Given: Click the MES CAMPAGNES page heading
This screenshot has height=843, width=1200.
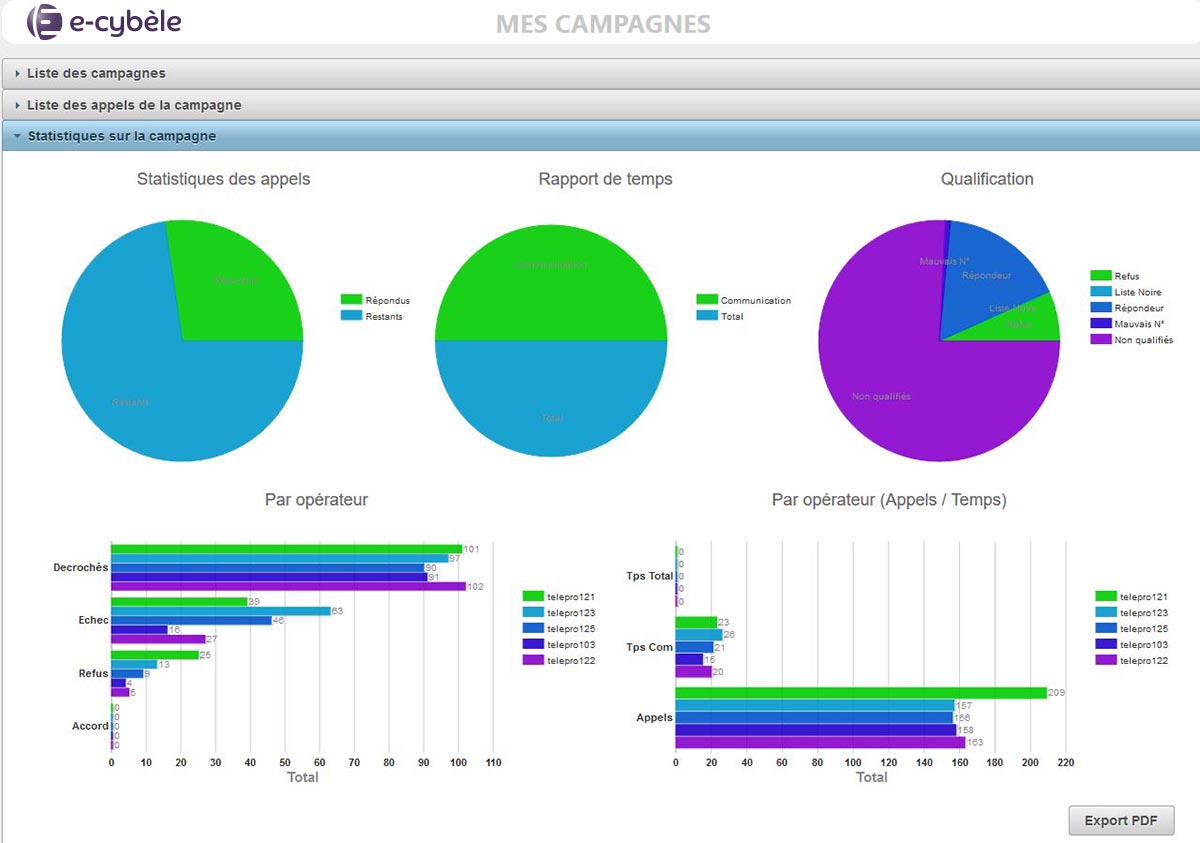Looking at the screenshot, I should tap(603, 24).
